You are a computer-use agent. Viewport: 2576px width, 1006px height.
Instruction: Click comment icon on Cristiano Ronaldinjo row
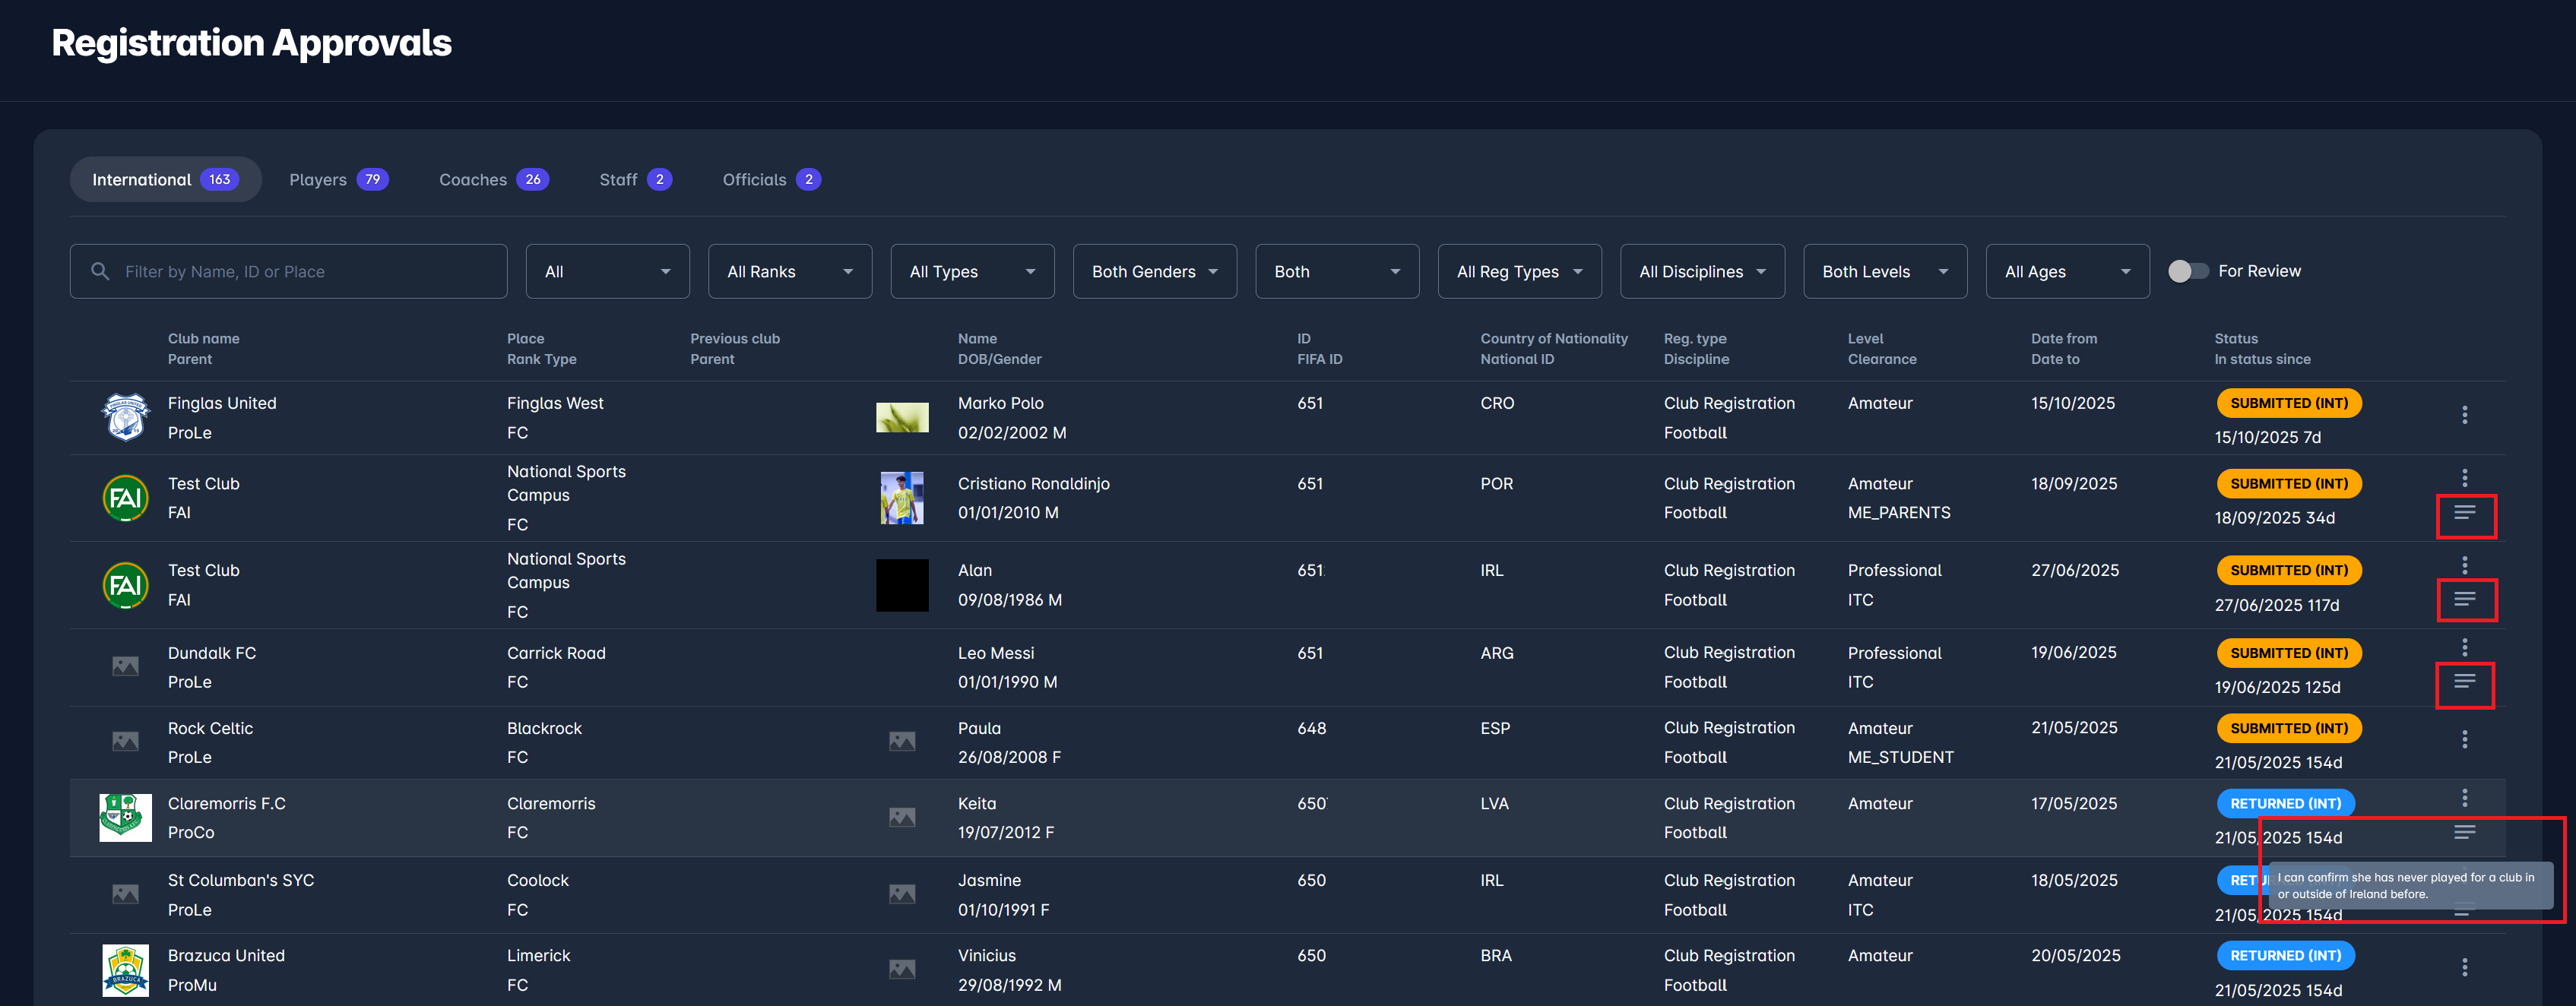point(2464,513)
